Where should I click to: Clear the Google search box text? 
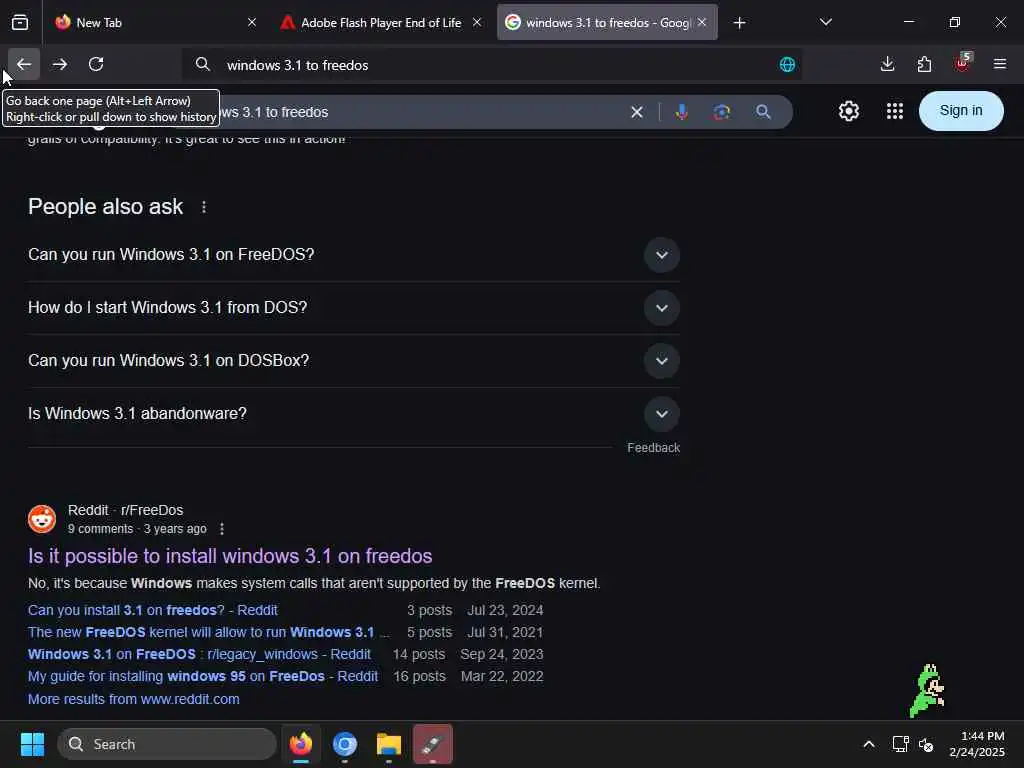[x=637, y=112]
